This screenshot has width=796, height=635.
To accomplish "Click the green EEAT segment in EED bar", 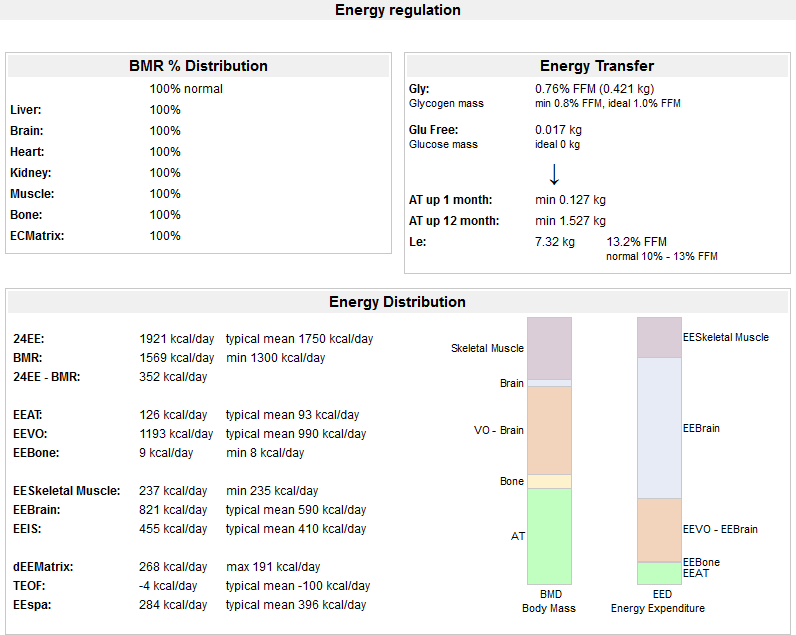I will 659,573.
